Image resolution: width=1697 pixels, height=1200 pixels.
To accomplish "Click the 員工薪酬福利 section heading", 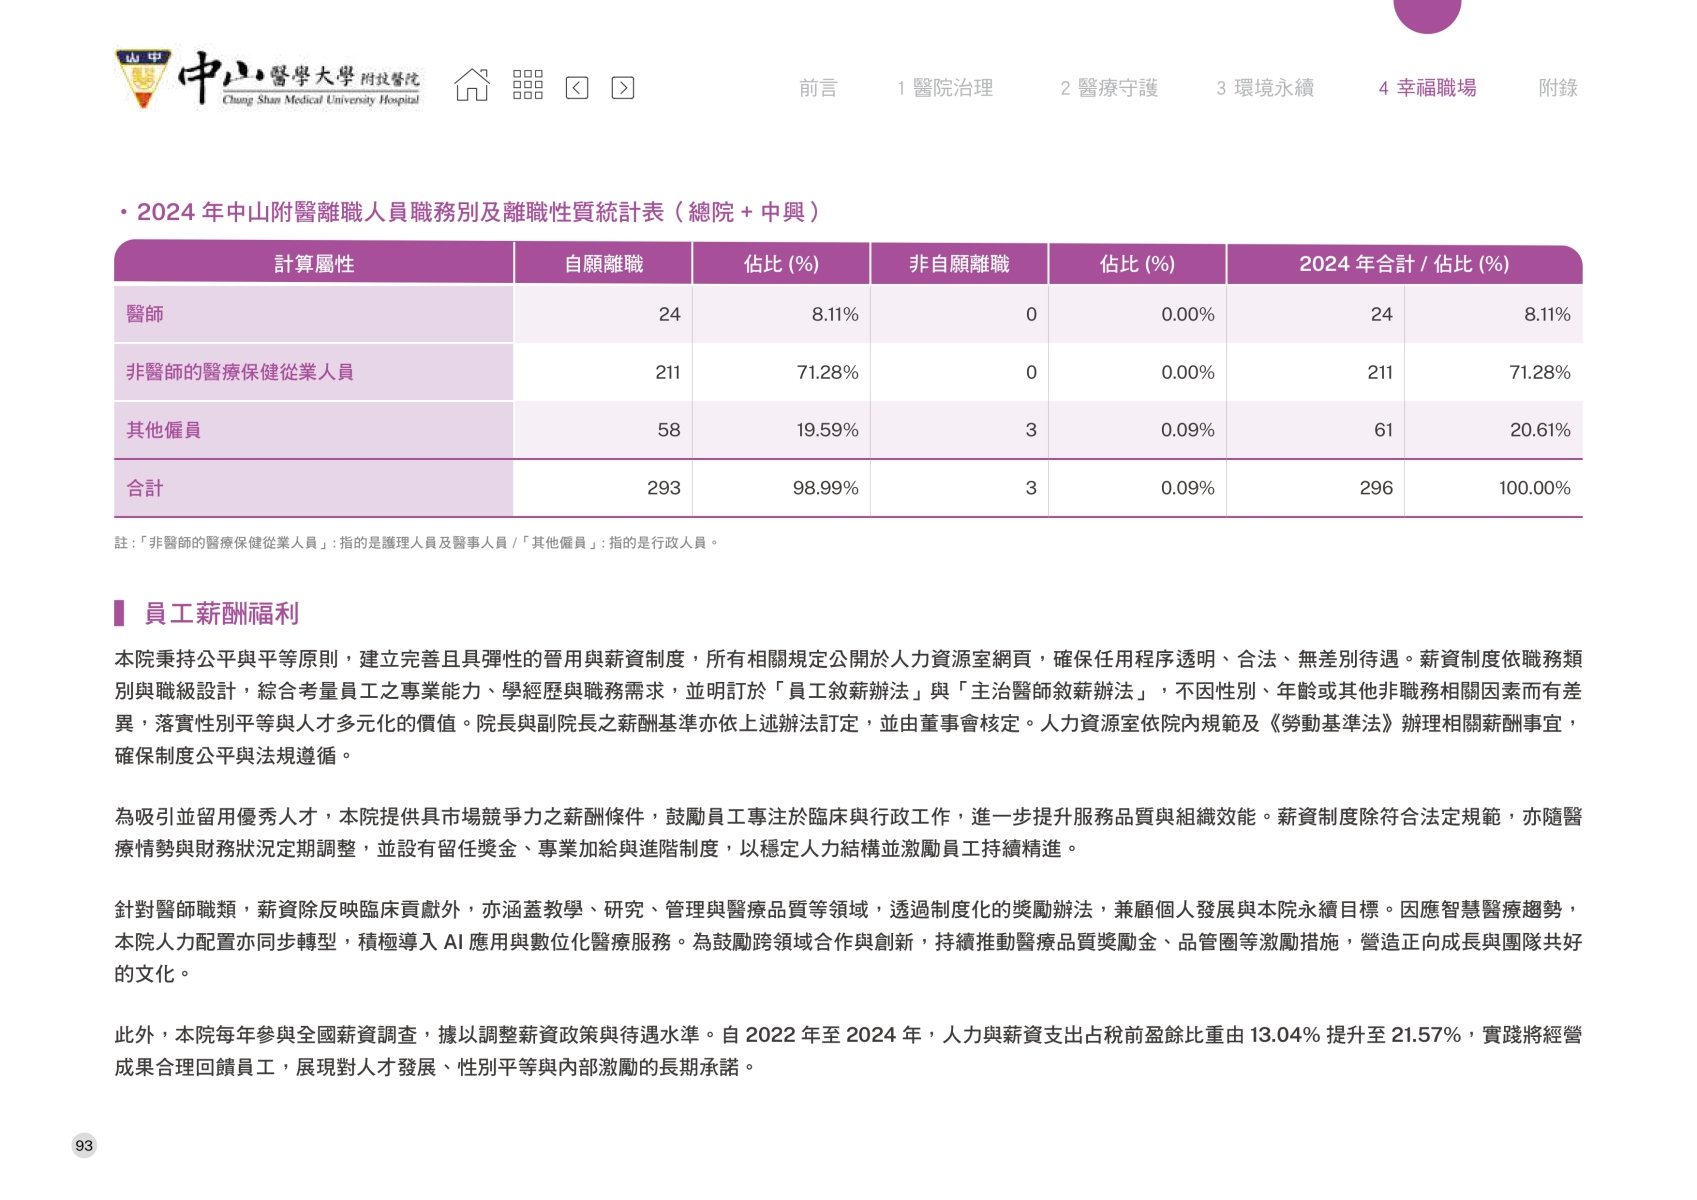I will pyautogui.click(x=221, y=613).
